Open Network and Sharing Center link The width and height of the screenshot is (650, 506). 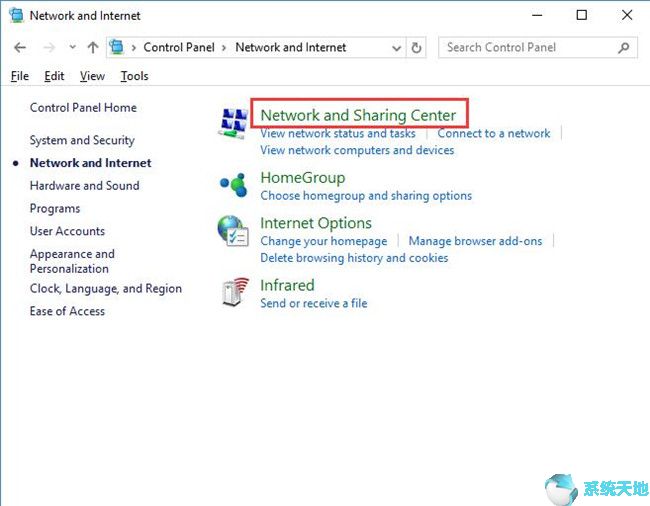(x=358, y=115)
